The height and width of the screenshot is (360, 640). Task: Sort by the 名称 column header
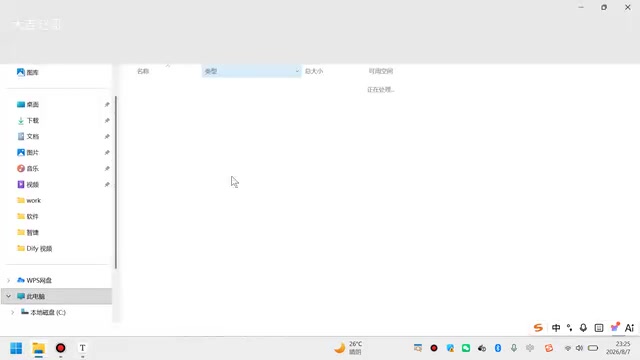(143, 71)
